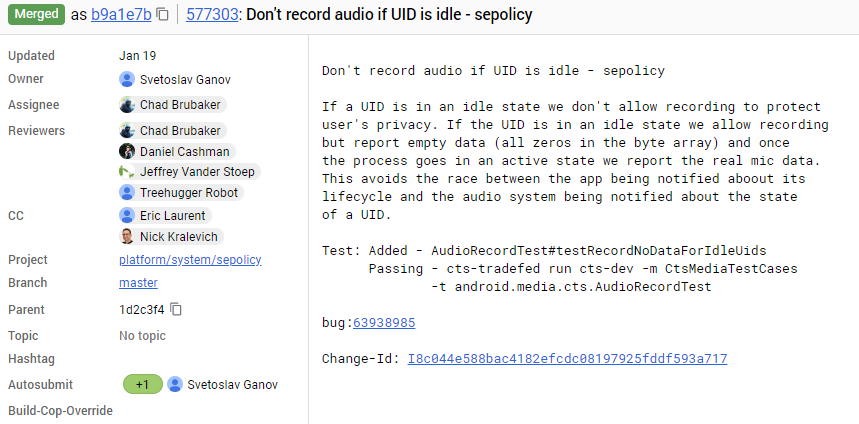
Task: Copy the parent commit 1d2c3f4 icon
Action: coord(176,310)
